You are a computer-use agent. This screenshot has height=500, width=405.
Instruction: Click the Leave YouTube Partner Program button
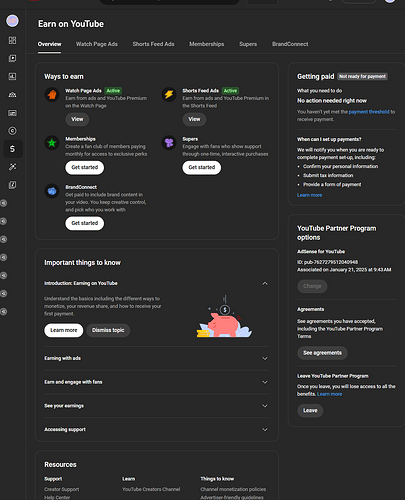click(310, 411)
